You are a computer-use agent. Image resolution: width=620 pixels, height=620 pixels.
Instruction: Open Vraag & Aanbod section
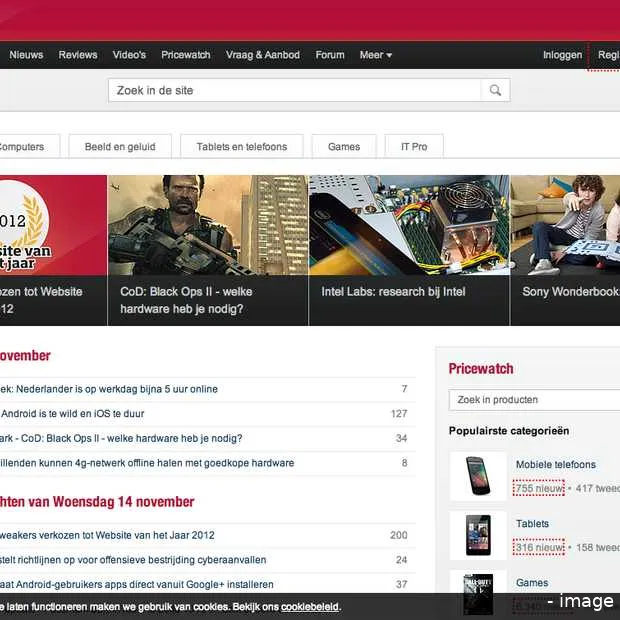[x=263, y=55]
